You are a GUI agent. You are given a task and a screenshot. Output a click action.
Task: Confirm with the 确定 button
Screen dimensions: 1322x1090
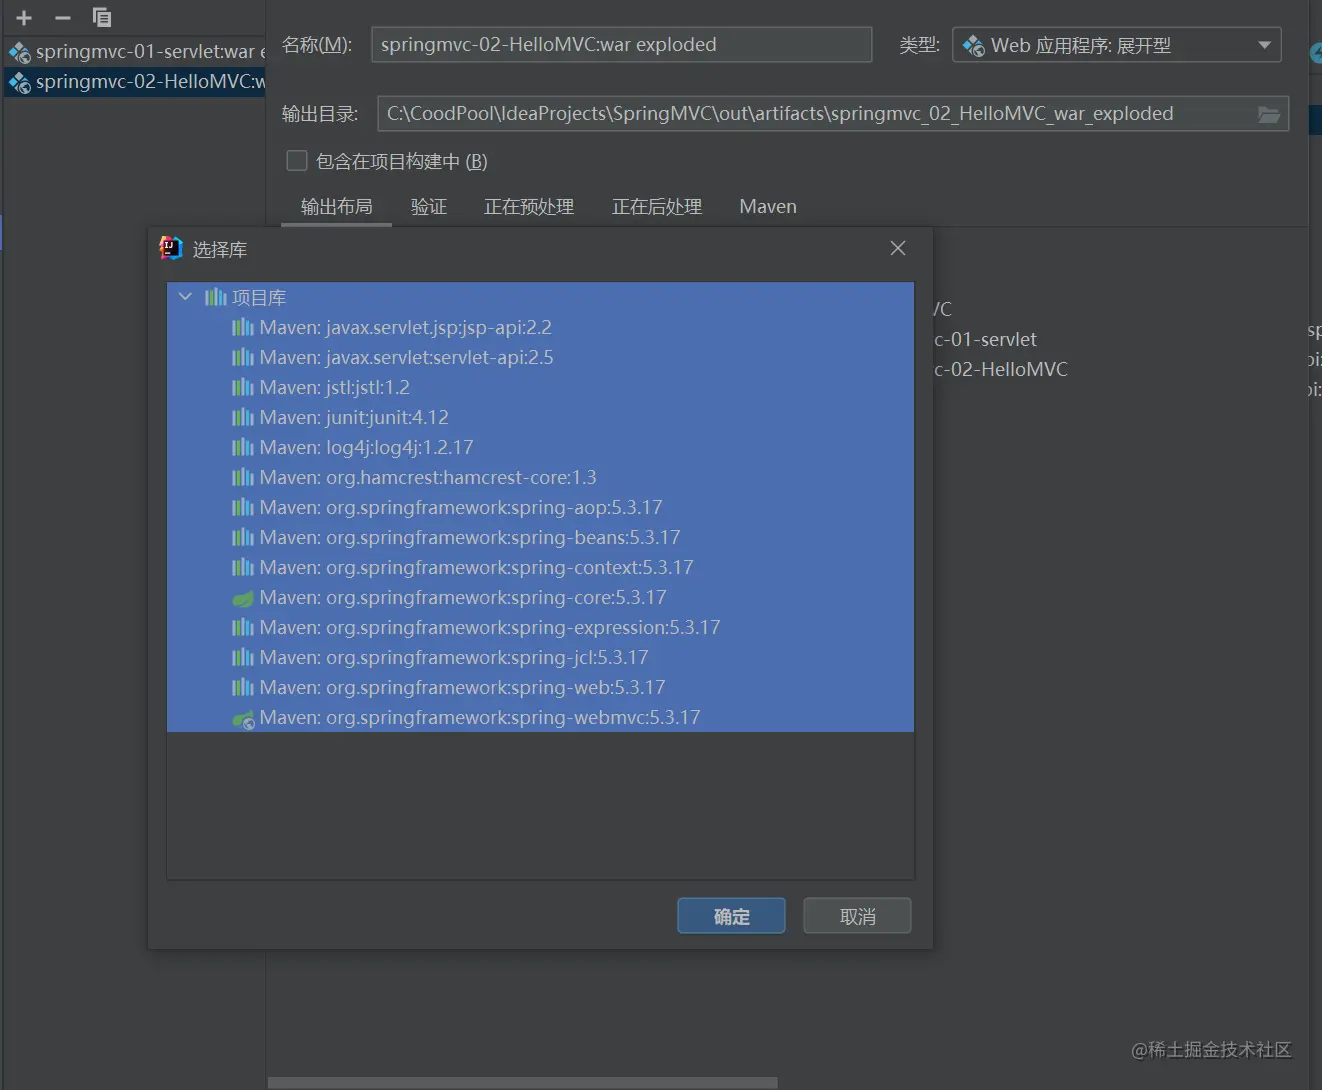tap(731, 916)
